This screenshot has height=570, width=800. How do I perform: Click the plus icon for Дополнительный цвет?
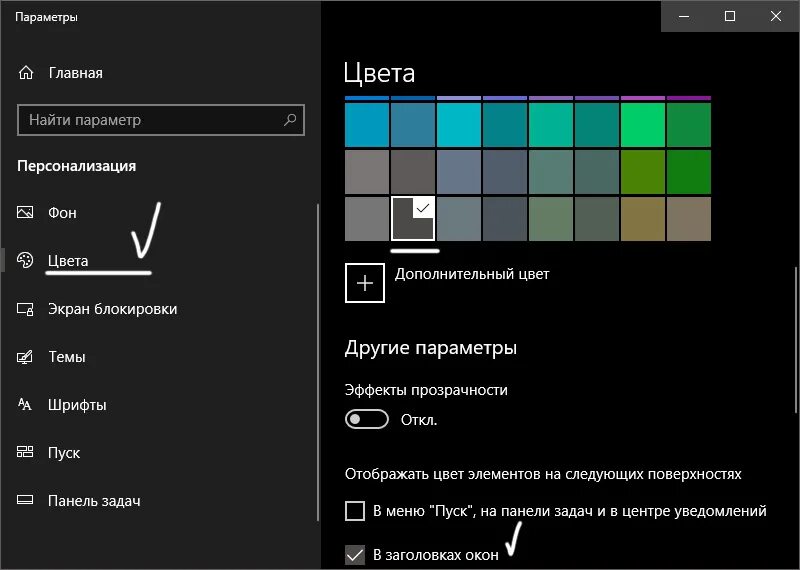(x=365, y=283)
